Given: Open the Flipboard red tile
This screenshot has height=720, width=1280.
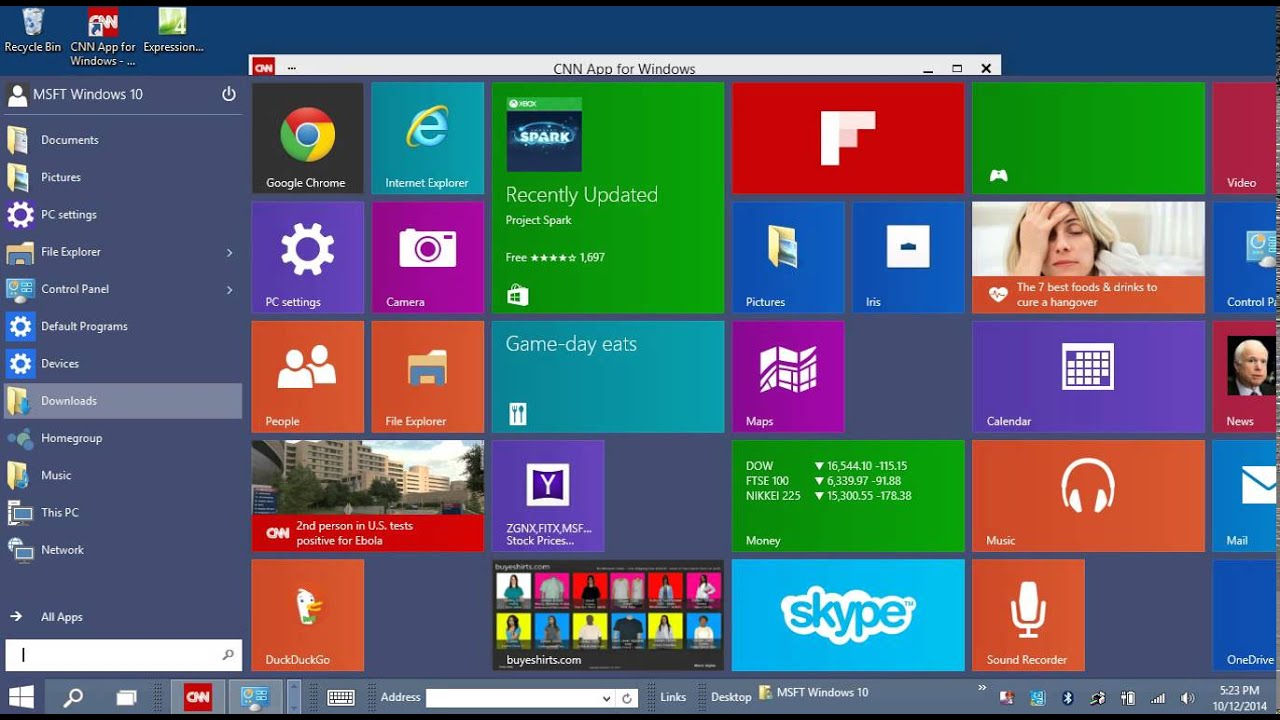Looking at the screenshot, I should coord(848,138).
